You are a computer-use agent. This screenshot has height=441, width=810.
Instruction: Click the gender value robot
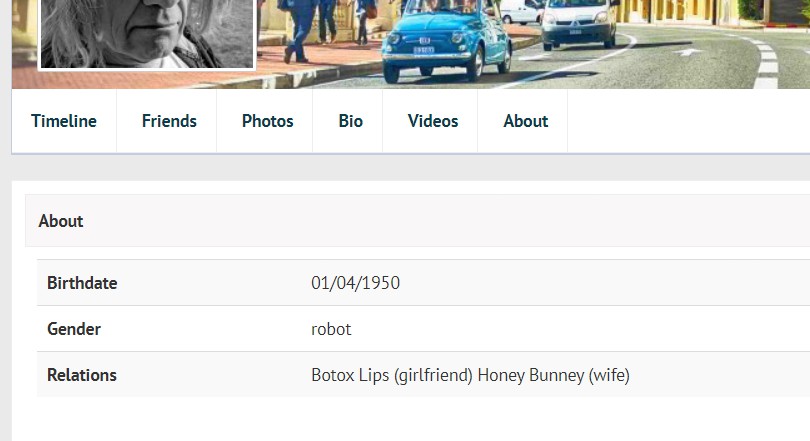[331, 329]
